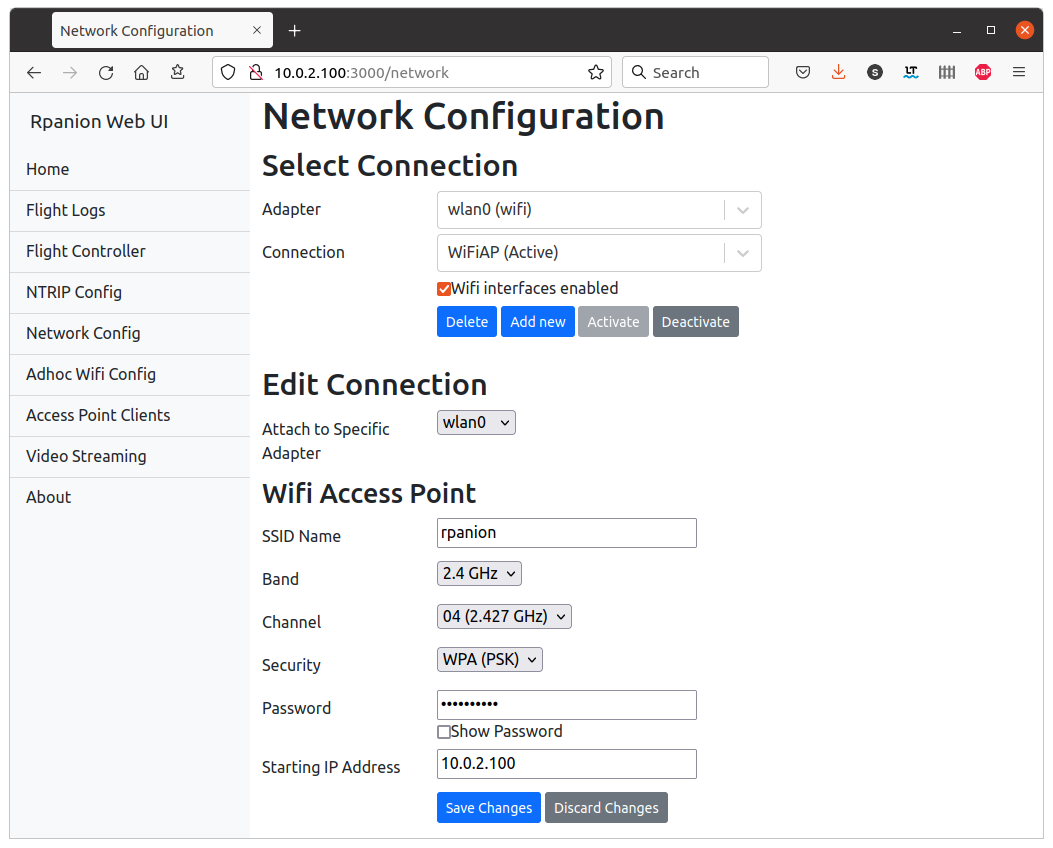
Task: Open a new browser tab
Action: 294,31
